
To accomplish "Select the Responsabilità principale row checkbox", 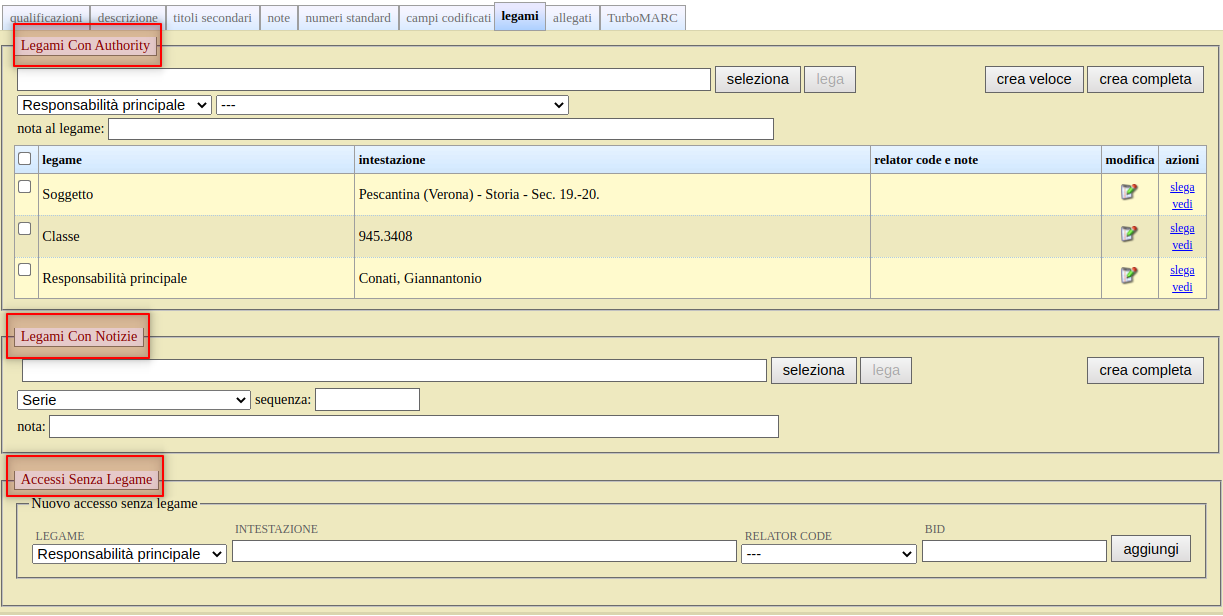I will 25,270.
